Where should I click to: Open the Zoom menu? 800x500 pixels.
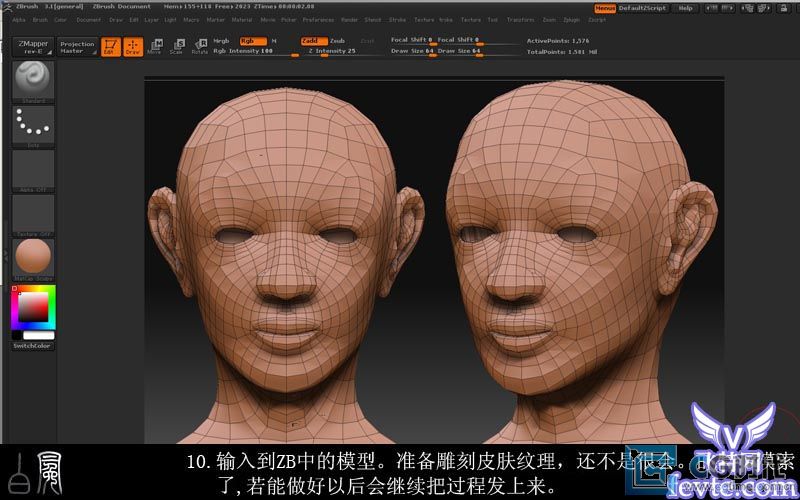(x=549, y=20)
